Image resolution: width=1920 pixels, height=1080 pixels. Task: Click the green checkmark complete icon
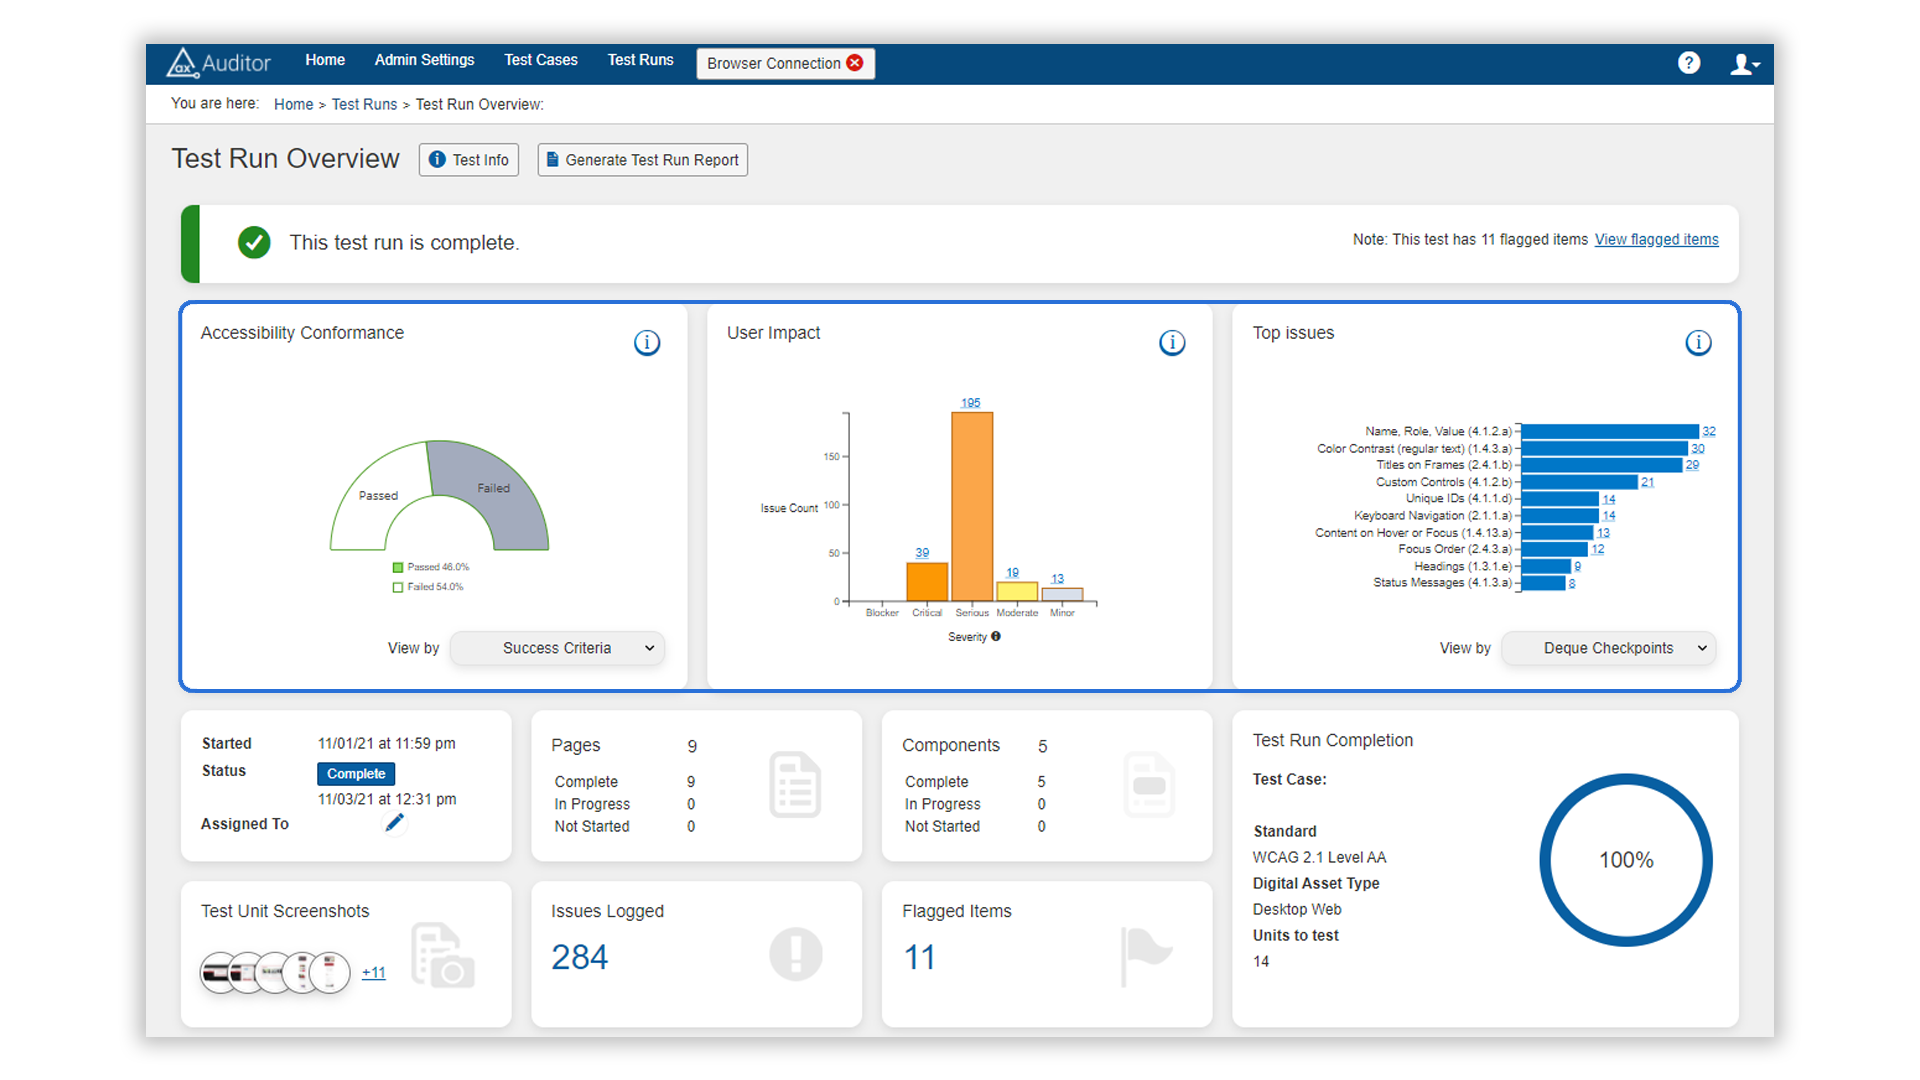(254, 242)
